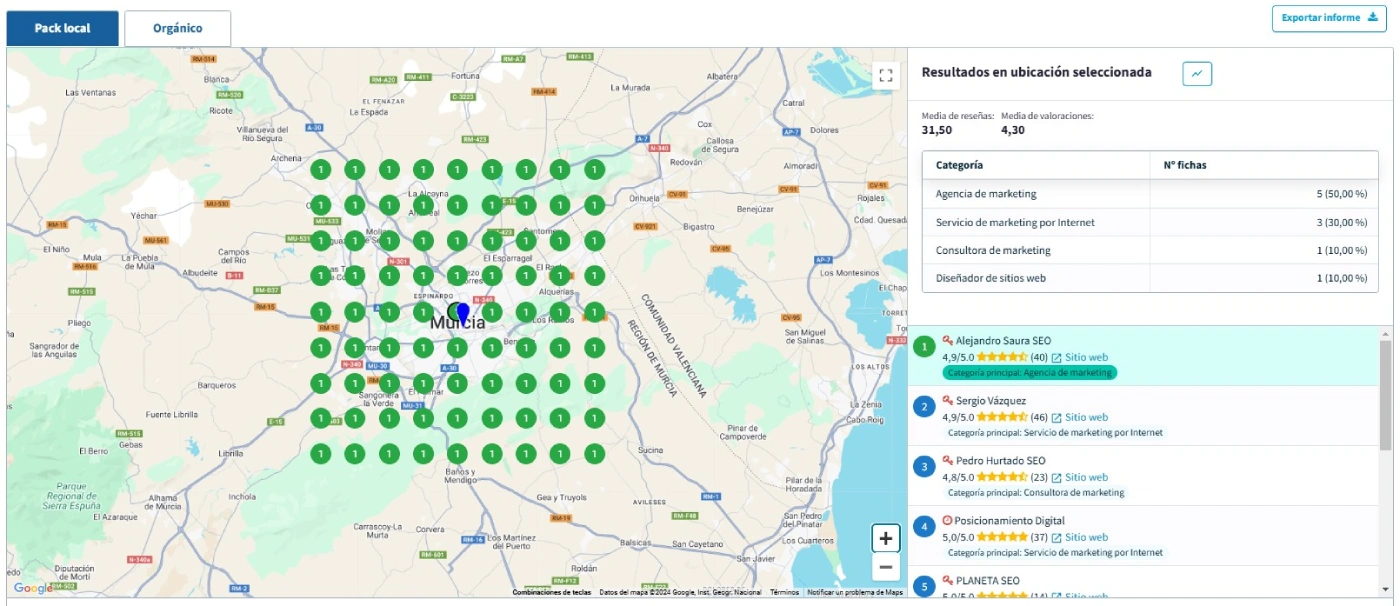This screenshot has width=1400, height=606.
Task: Click Combinaciones de teclas on map footer
Action: click(x=552, y=592)
